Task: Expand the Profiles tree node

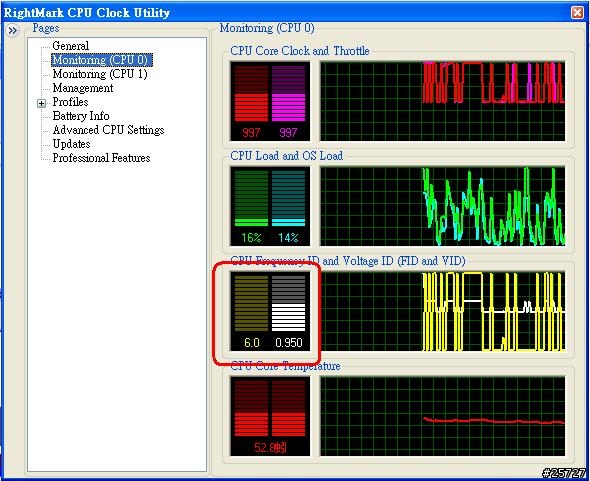Action: (x=41, y=103)
